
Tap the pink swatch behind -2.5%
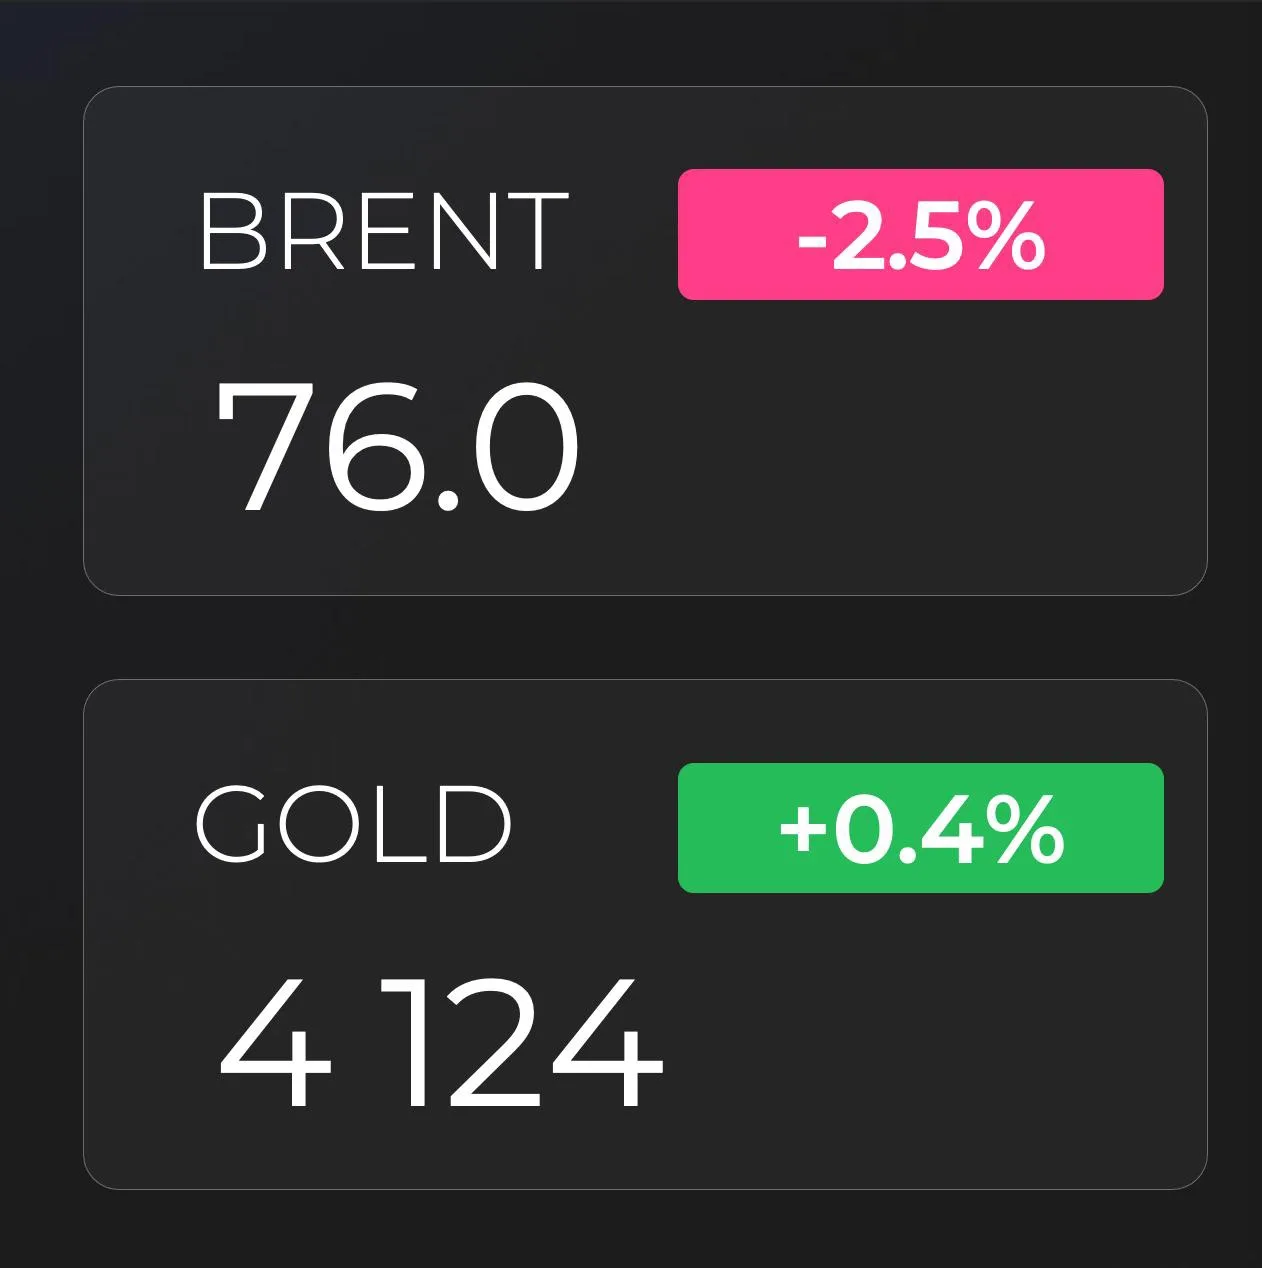(921, 235)
